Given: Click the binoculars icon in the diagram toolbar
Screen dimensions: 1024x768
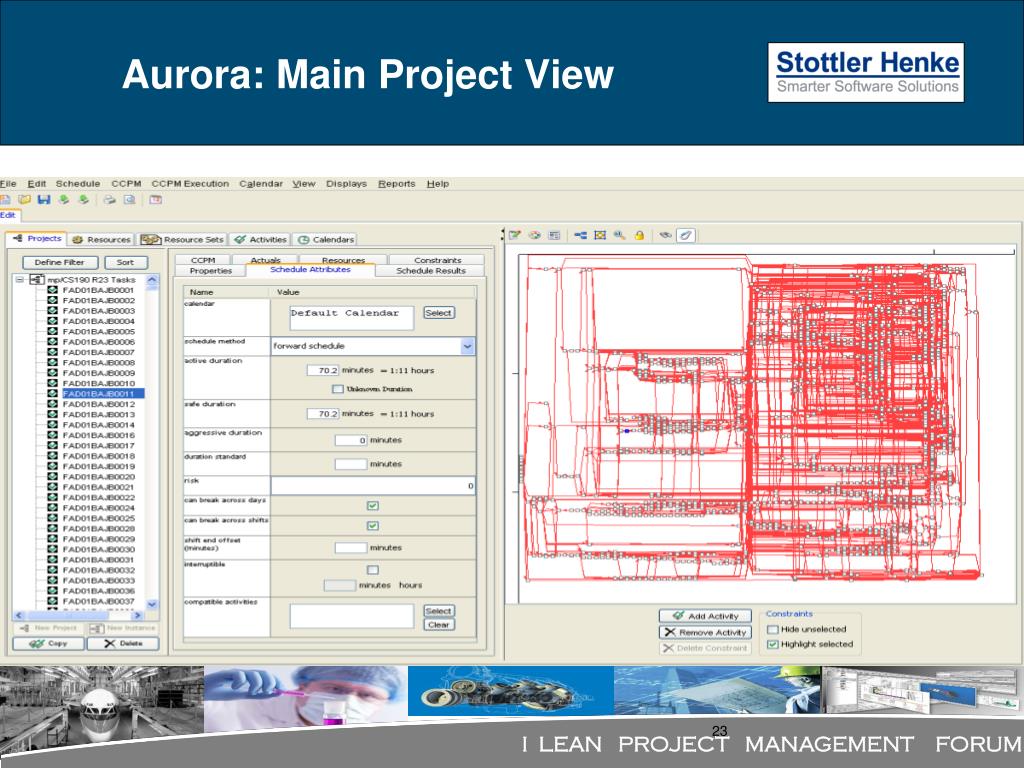Looking at the screenshot, I should point(665,235).
